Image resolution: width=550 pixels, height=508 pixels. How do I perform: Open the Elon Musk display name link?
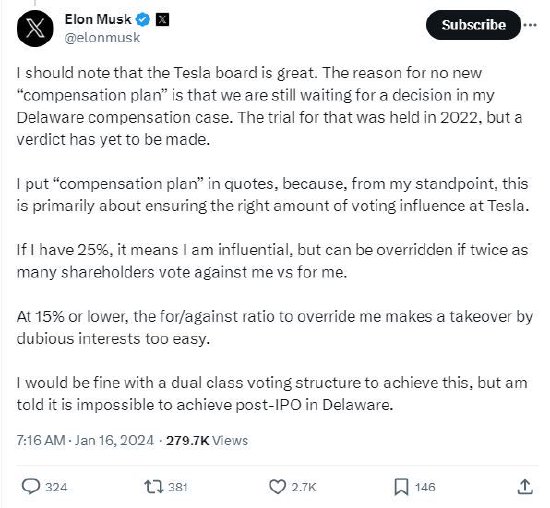click(x=98, y=19)
